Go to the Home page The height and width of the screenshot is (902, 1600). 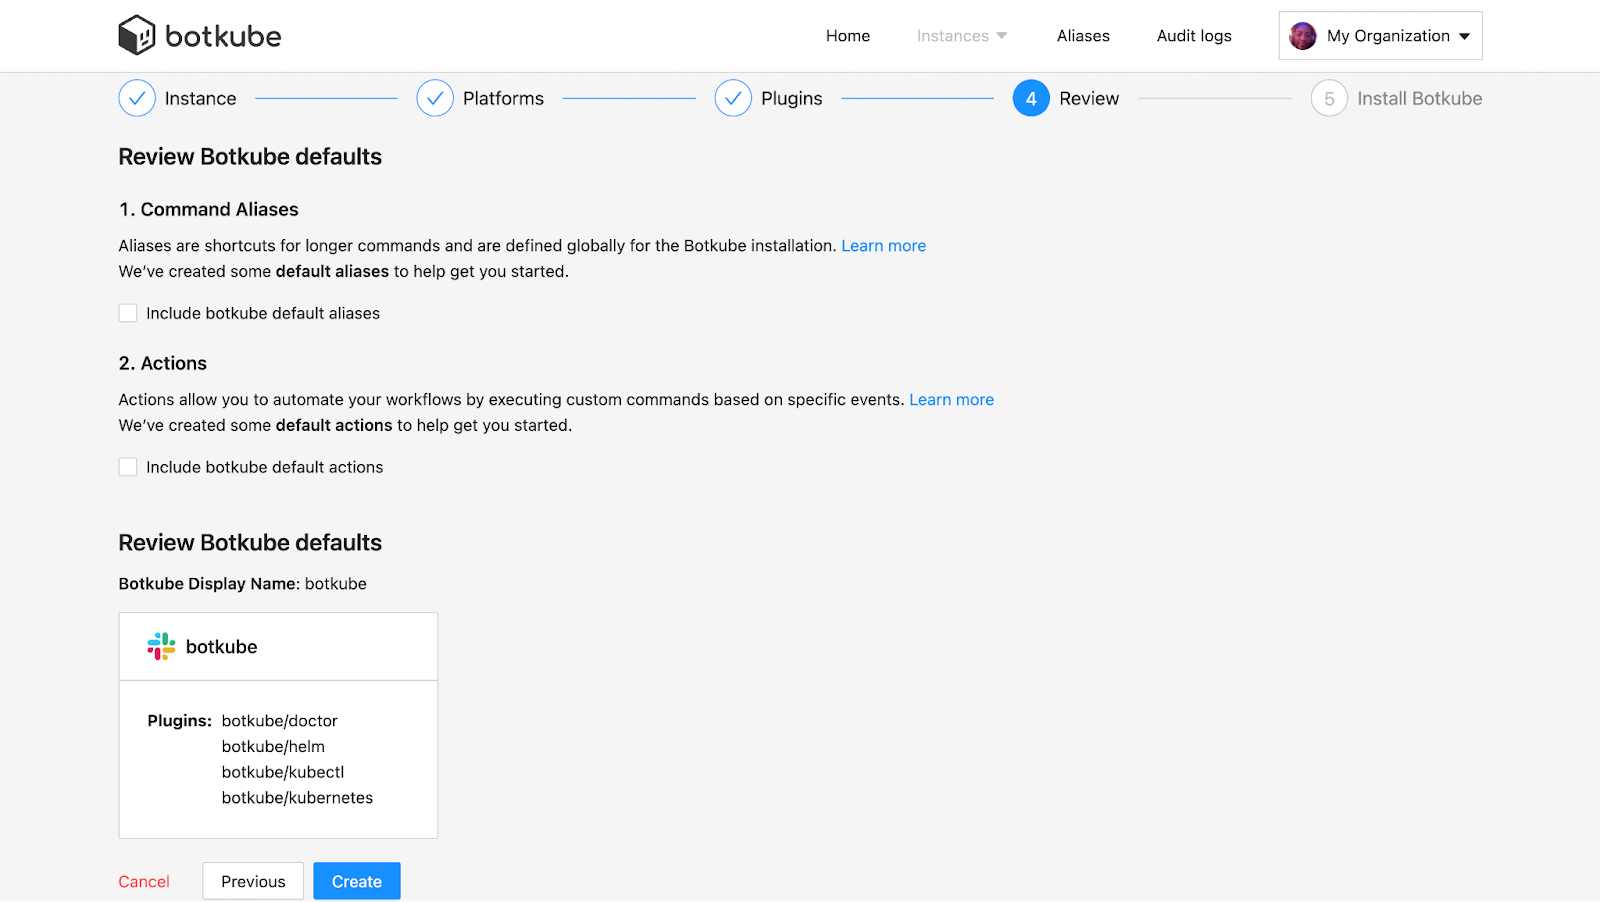coord(847,35)
